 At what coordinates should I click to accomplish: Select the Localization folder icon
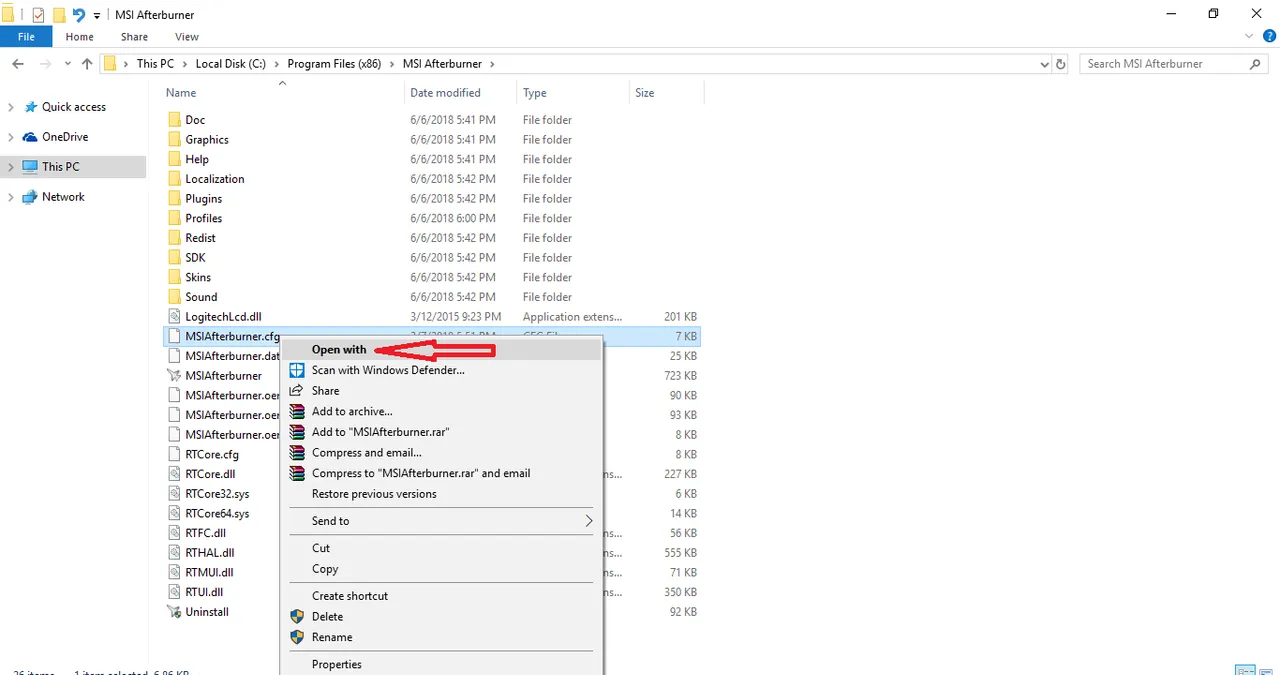[174, 179]
